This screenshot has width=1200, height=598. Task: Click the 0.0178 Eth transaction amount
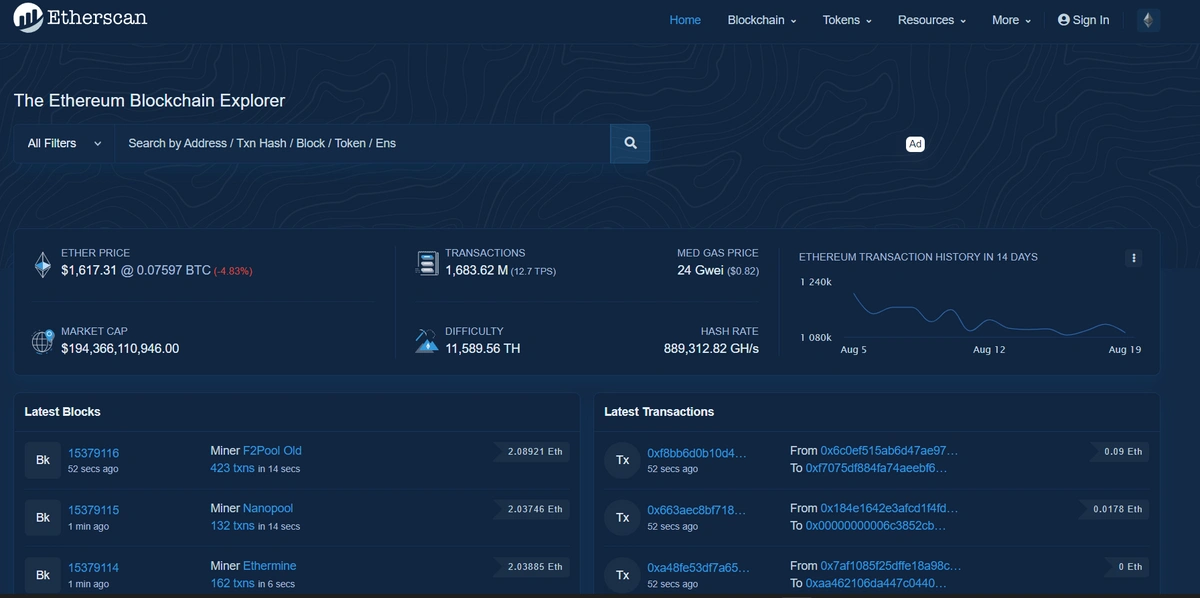(1115, 509)
